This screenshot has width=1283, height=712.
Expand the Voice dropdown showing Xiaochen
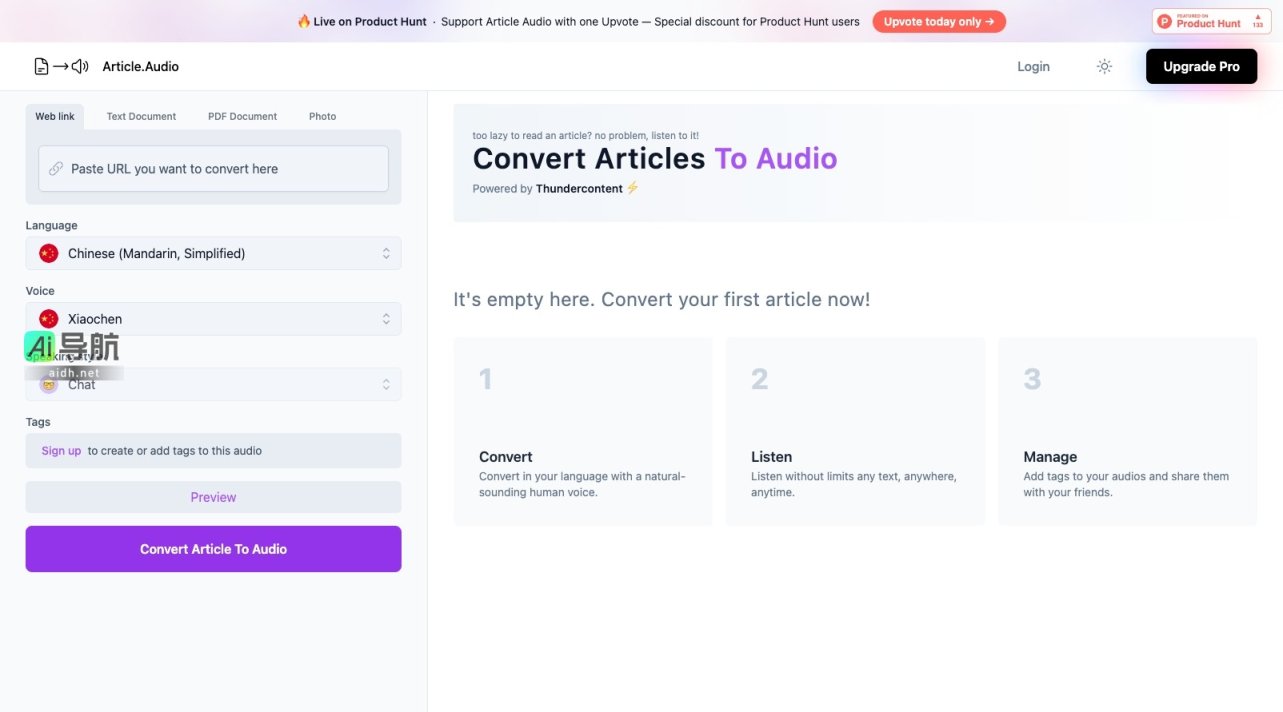(x=213, y=319)
